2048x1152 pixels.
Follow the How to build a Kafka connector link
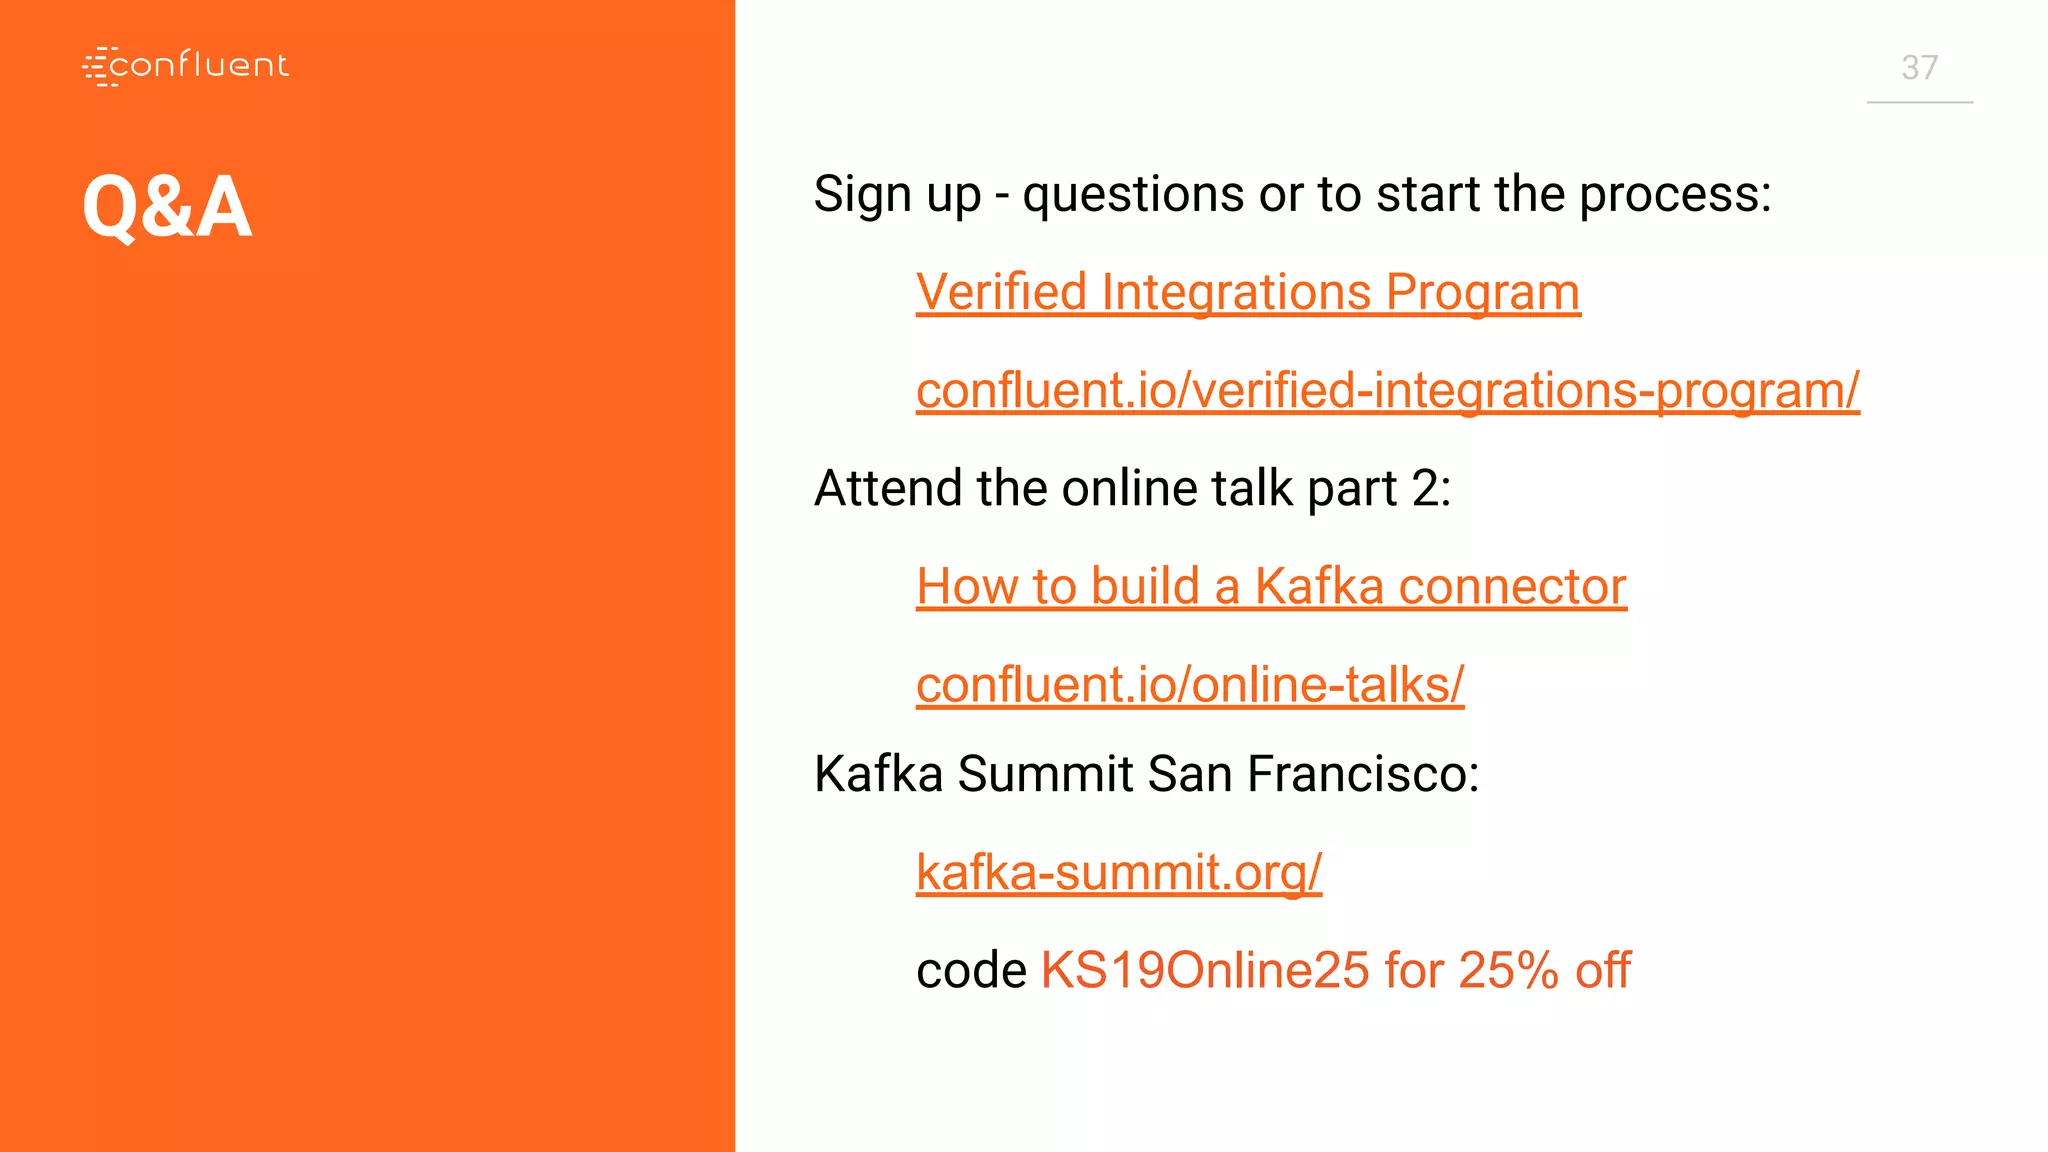point(1271,586)
